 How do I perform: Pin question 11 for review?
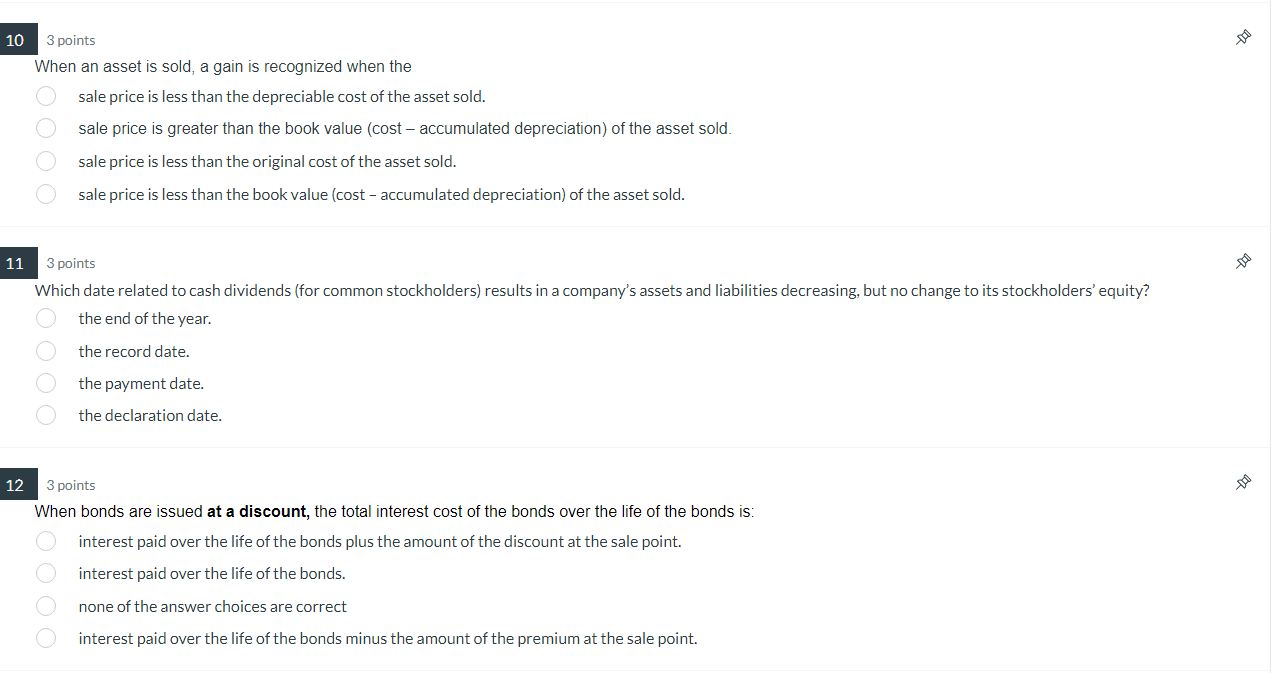click(x=1243, y=260)
